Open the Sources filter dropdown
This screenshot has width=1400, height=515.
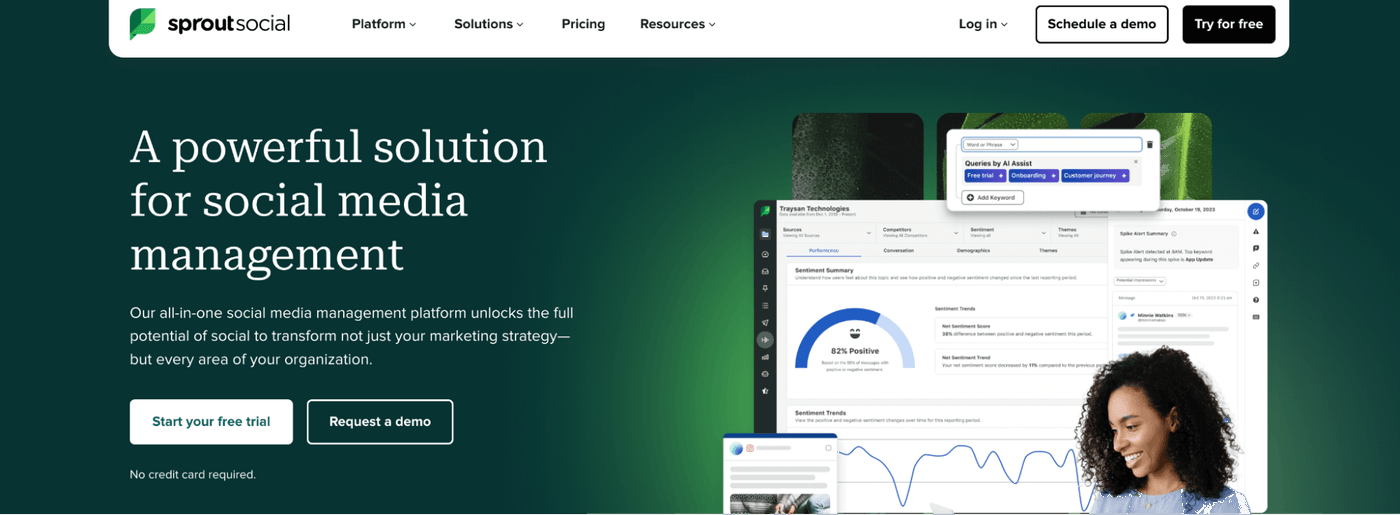click(x=825, y=232)
